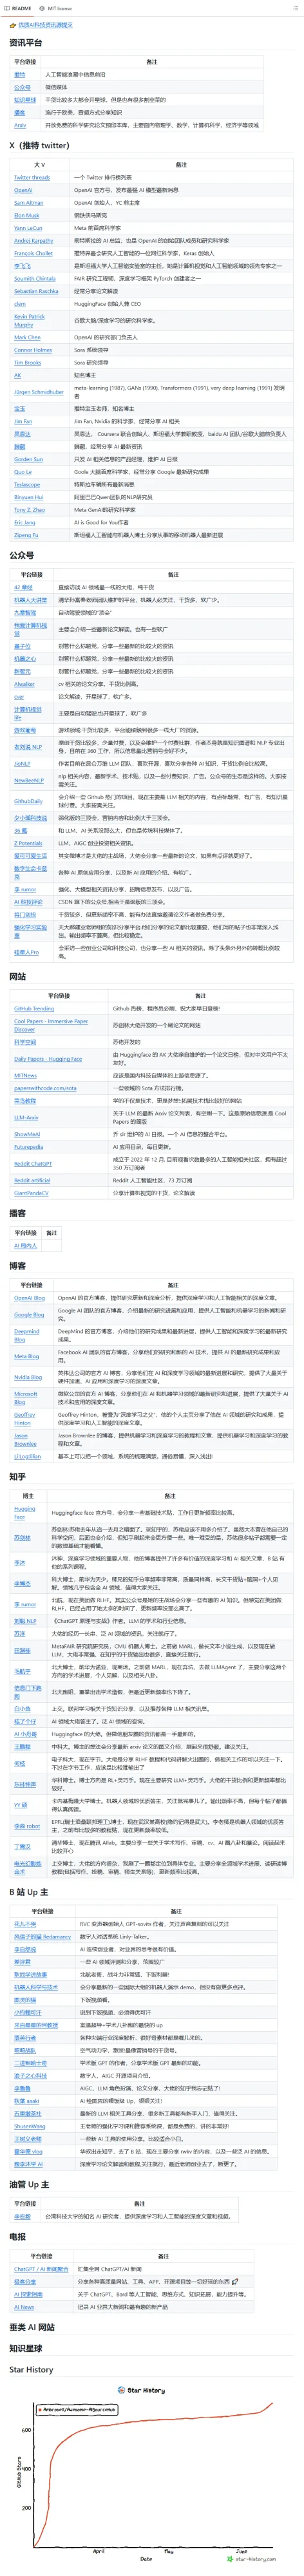Open the OpenAI Blog link
The width and height of the screenshot is (304, 2576).
[29, 1298]
